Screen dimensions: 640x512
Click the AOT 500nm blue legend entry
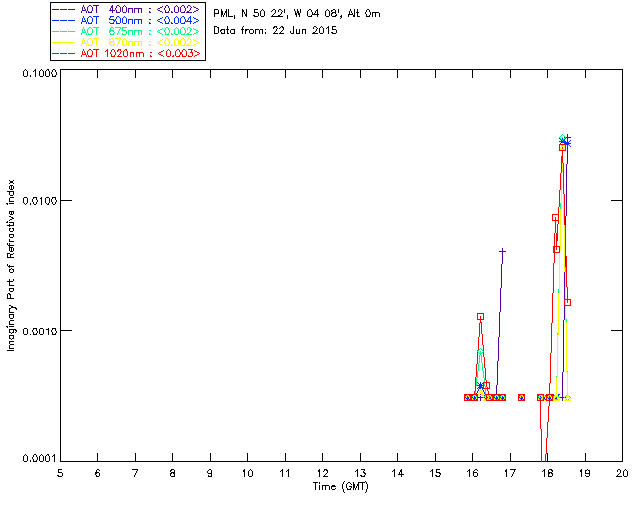(126, 20)
